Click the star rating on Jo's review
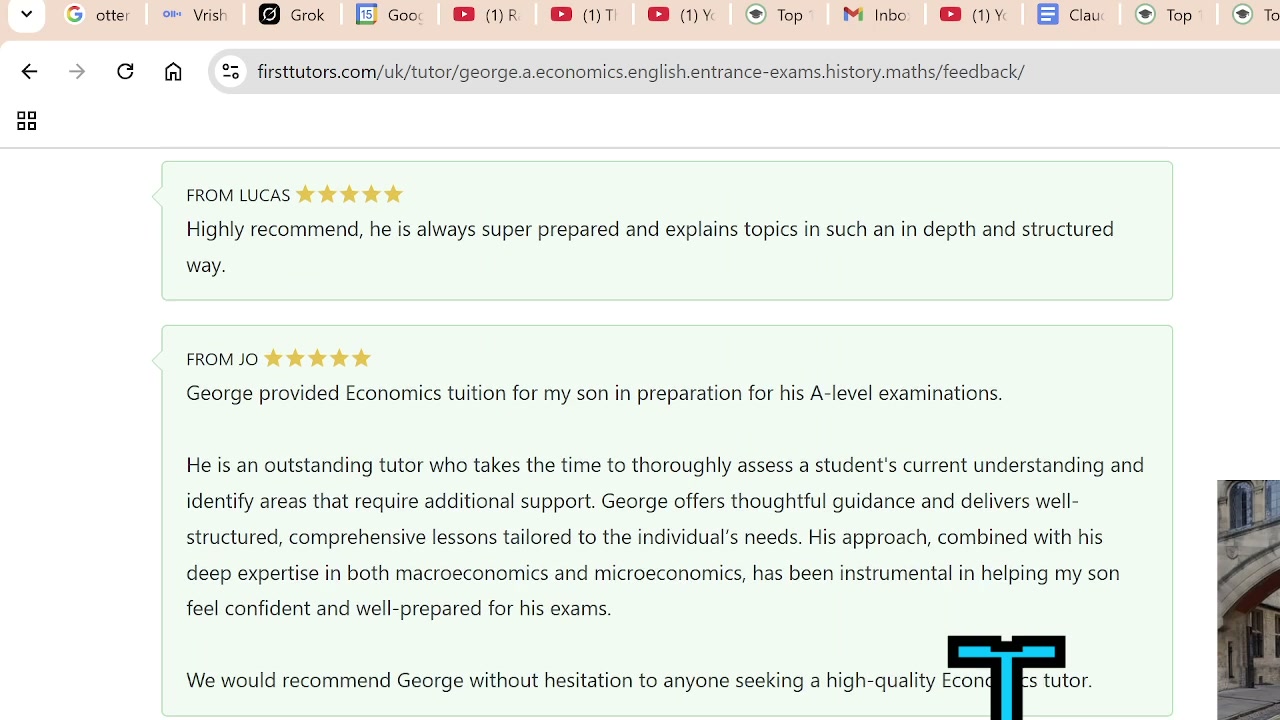Image resolution: width=1280 pixels, height=720 pixels. pos(317,358)
